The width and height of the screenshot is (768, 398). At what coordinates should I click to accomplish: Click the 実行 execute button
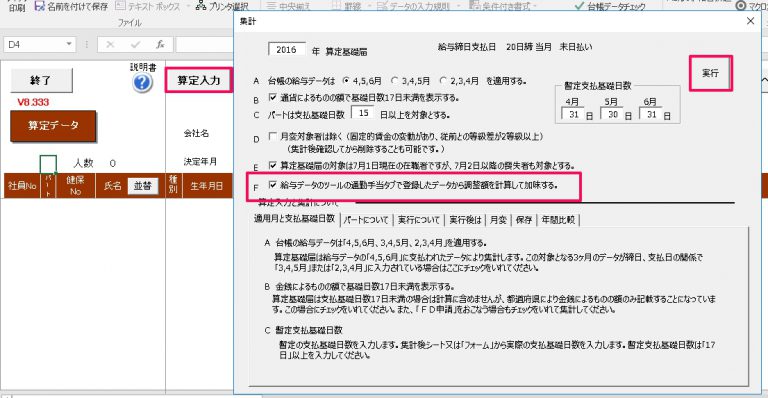point(710,73)
